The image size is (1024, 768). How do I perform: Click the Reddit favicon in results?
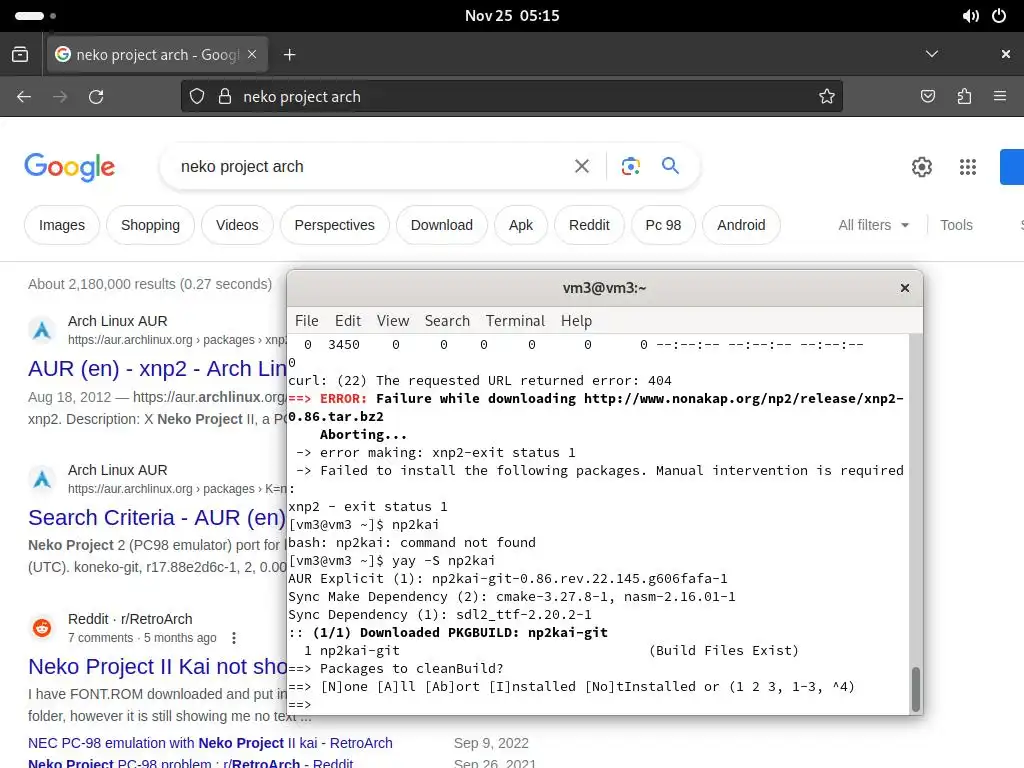[42, 628]
